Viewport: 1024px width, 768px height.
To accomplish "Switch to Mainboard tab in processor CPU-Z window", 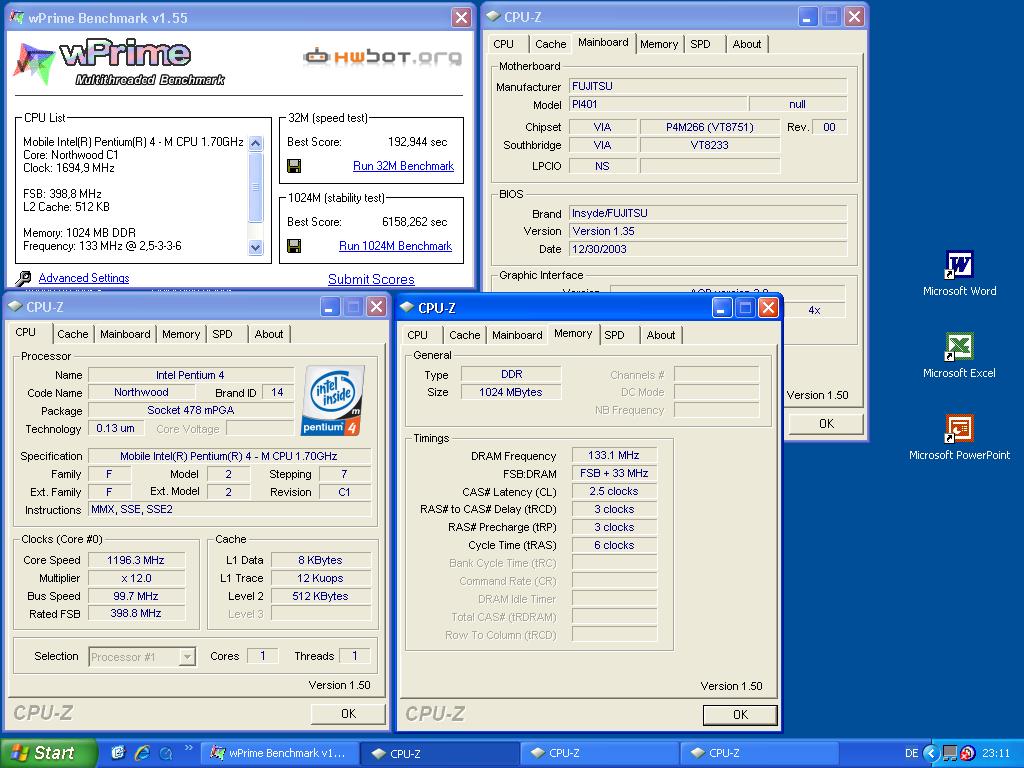I will (125, 334).
